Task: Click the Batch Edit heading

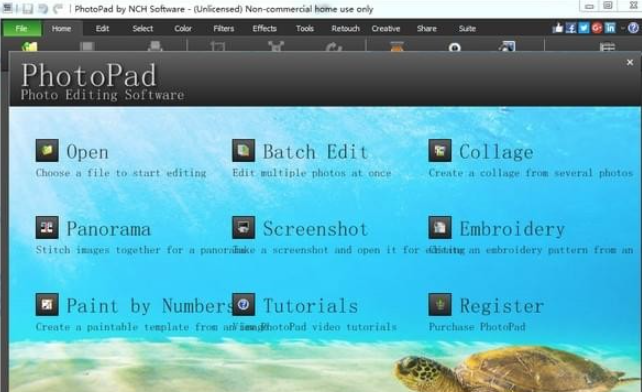Action: [315, 152]
